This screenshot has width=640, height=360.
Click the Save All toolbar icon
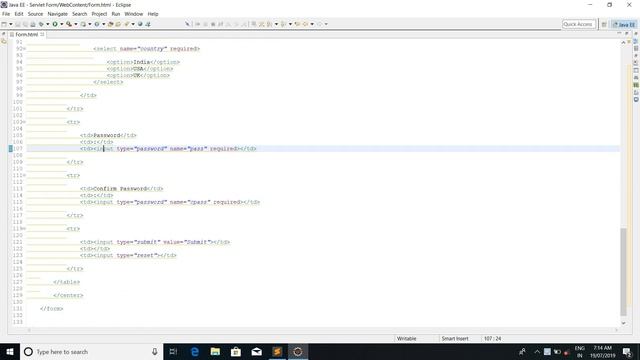coord(25,24)
